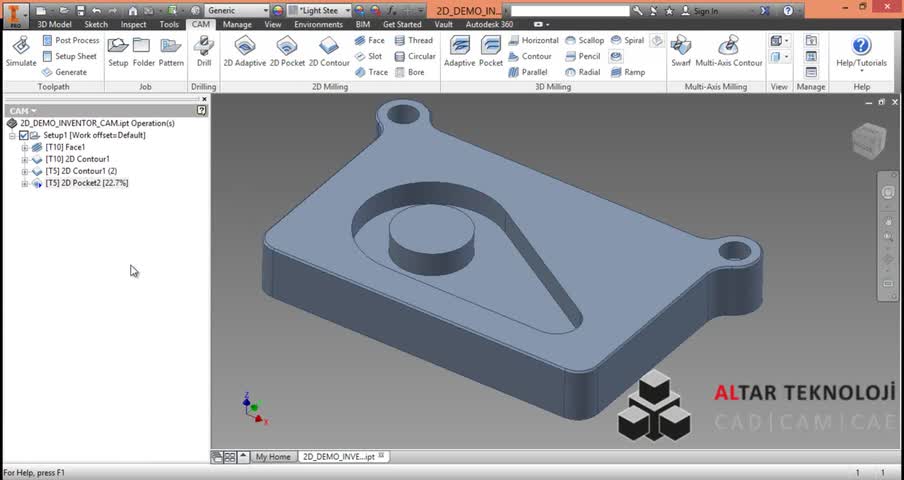Switch to the Tools ribbon tab
Screen dimensions: 904x480
point(169,24)
